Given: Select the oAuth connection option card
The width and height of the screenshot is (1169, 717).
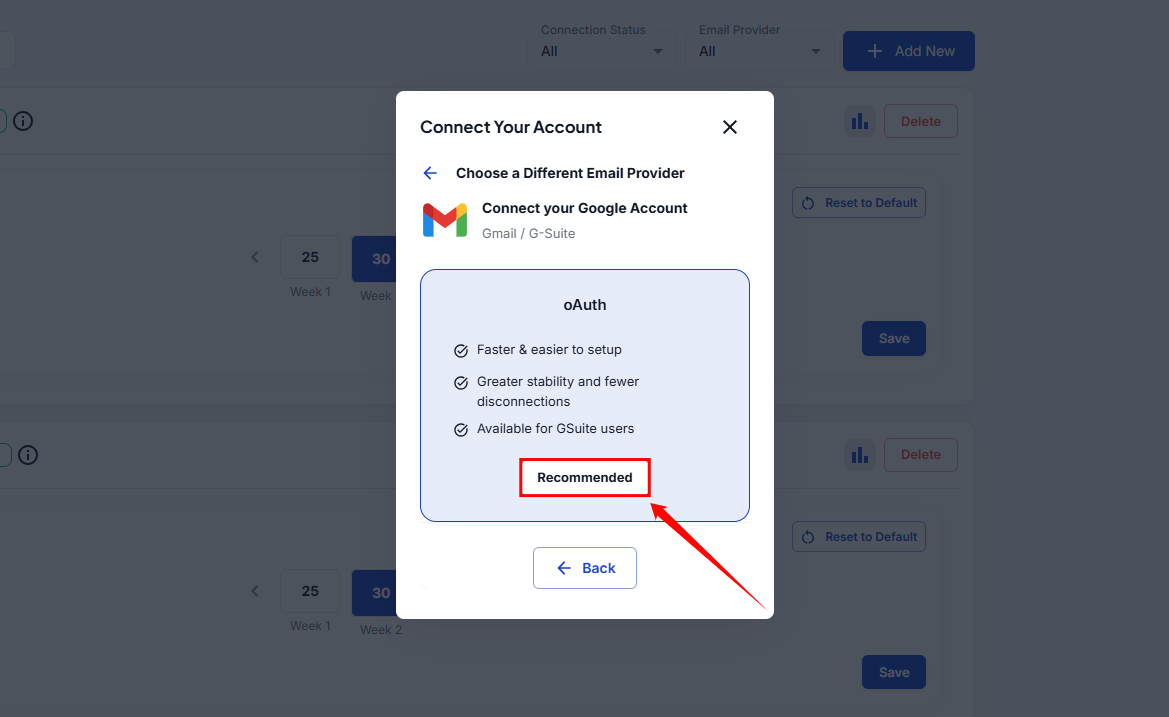Looking at the screenshot, I should coord(585,395).
